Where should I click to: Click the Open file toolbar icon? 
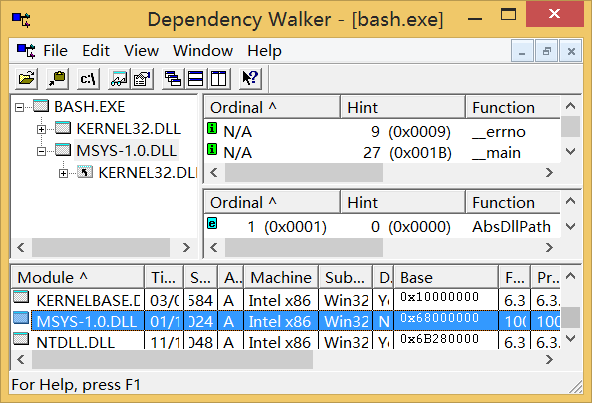pos(26,79)
